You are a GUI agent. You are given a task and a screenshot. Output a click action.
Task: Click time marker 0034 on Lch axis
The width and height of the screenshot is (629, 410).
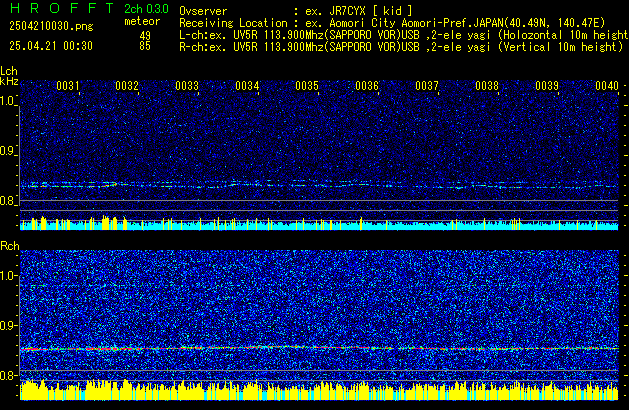247,86
